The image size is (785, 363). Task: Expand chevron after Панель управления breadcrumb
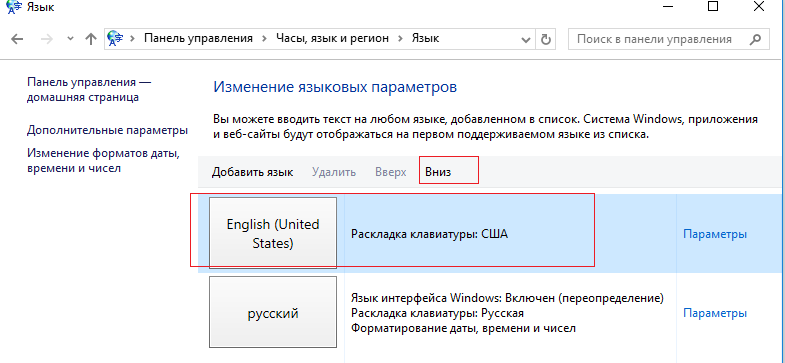(264, 39)
